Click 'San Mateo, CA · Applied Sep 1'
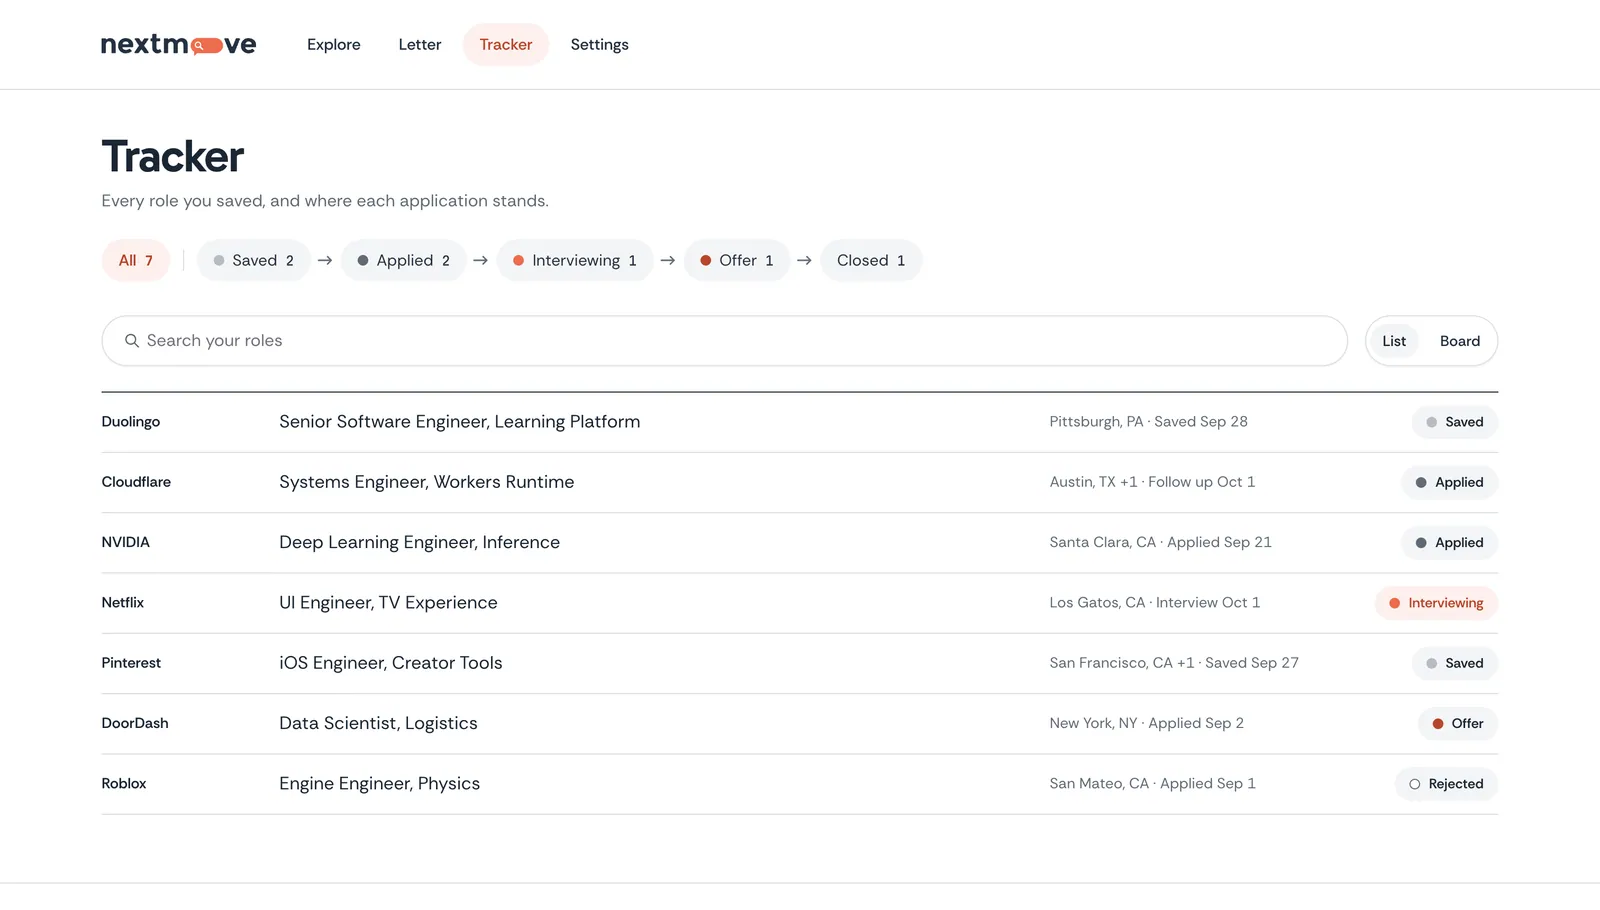 pos(1153,784)
